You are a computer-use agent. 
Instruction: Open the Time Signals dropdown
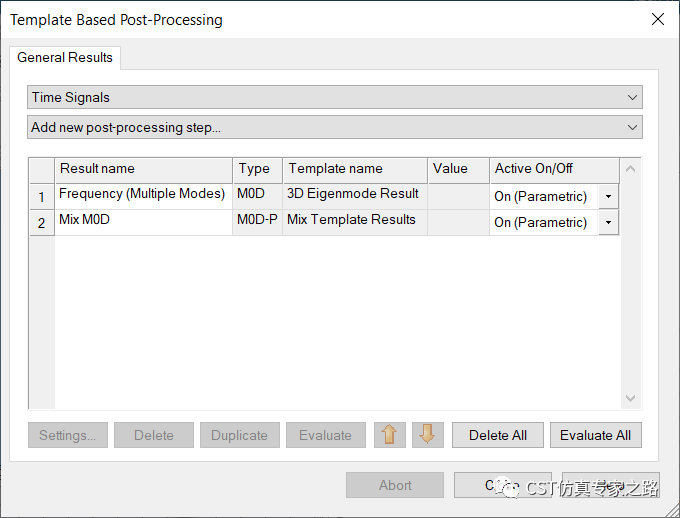pos(334,97)
